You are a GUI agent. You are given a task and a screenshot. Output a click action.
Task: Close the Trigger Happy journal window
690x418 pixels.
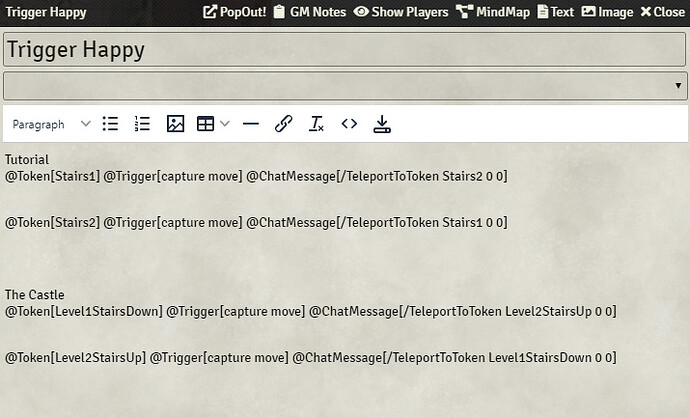click(663, 12)
